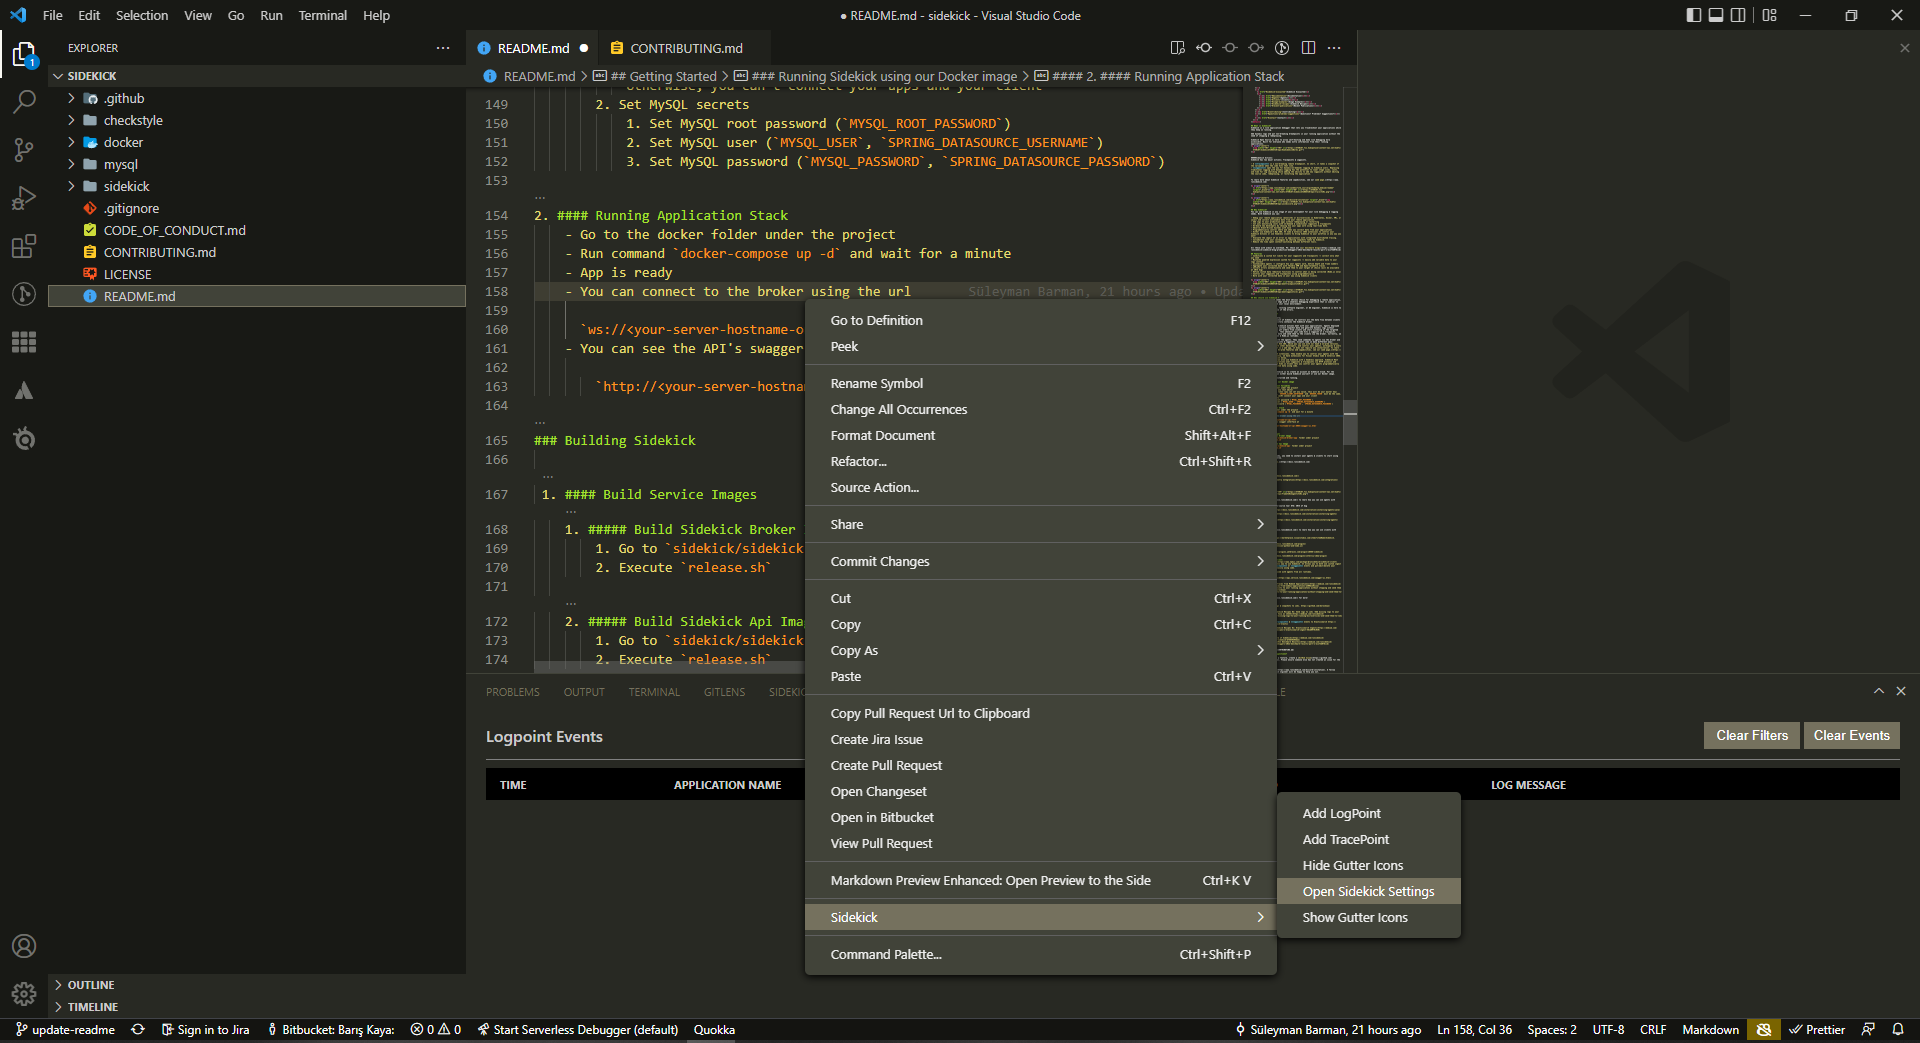Open Explorer Views and More Actions ellipsis
The image size is (1920, 1043).
point(443,48)
